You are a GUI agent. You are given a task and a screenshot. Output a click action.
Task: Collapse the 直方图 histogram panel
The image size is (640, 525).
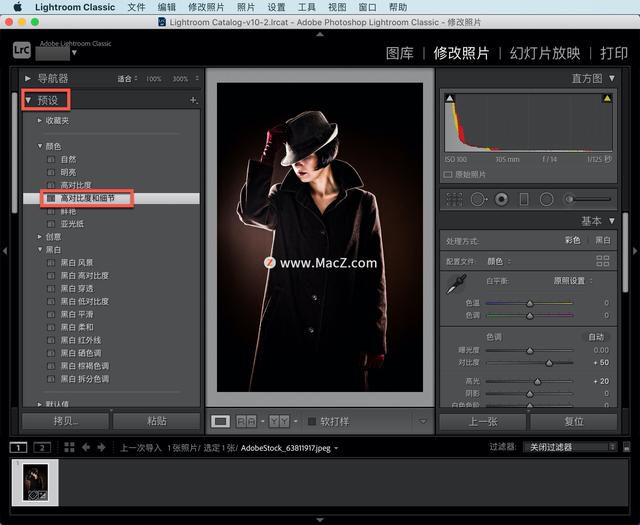click(x=611, y=78)
